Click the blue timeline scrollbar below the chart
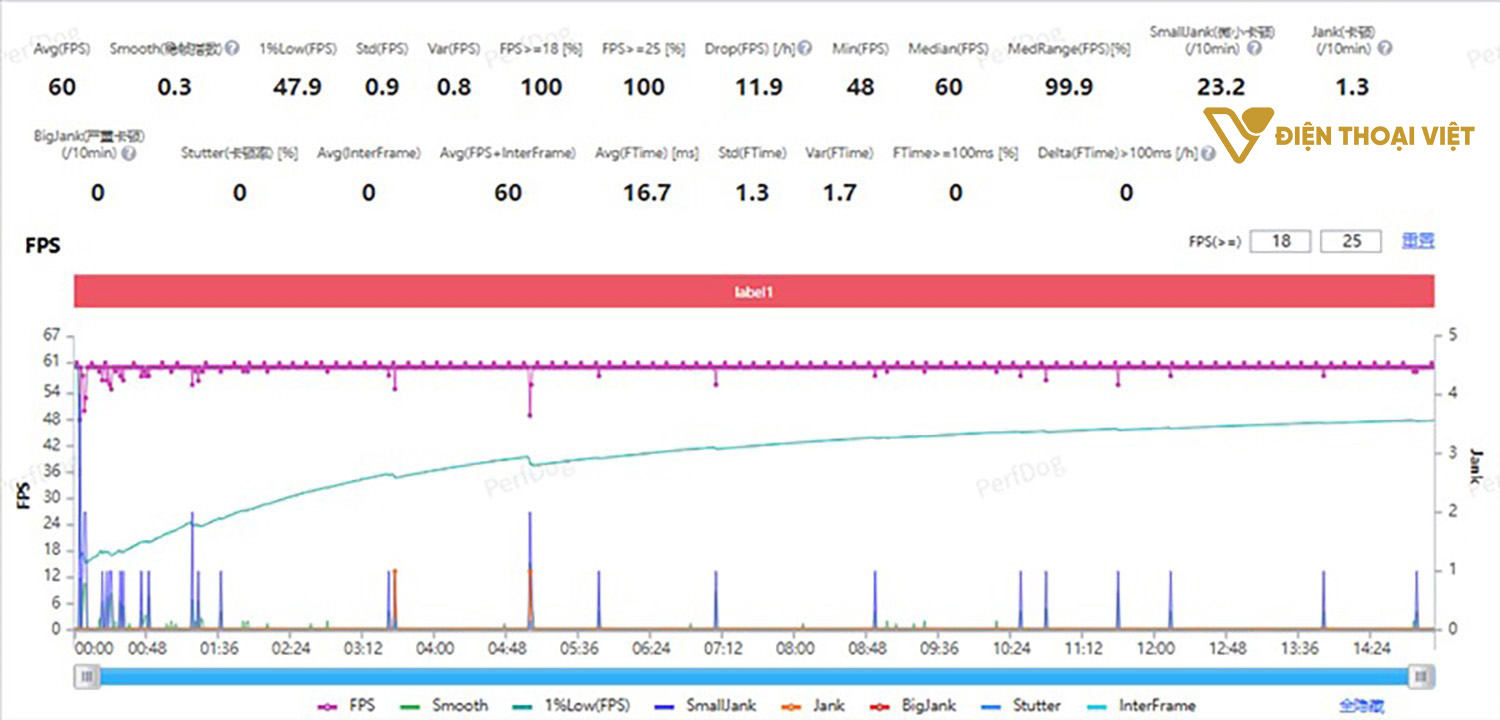 pyautogui.click(x=750, y=677)
